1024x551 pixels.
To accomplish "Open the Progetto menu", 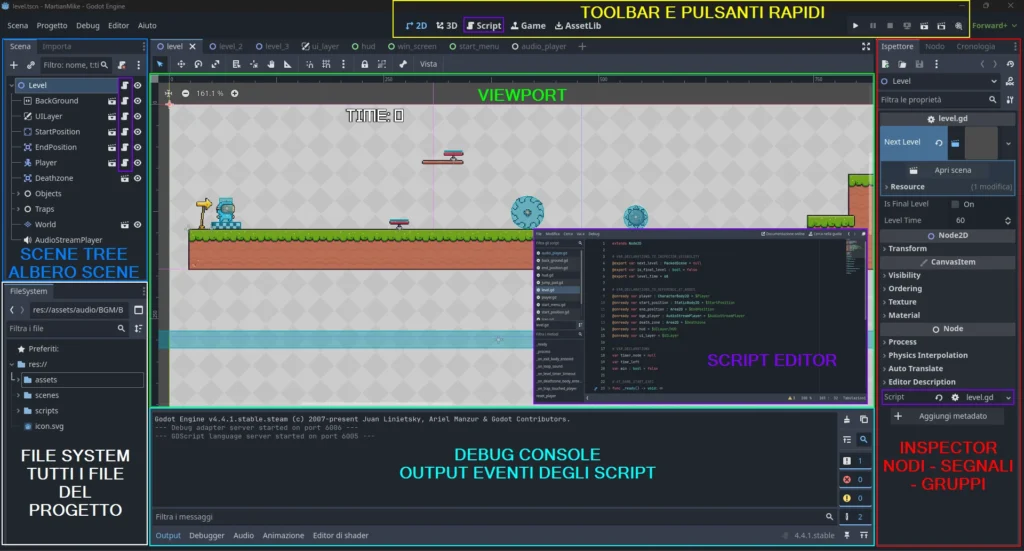I will pyautogui.click(x=52, y=26).
